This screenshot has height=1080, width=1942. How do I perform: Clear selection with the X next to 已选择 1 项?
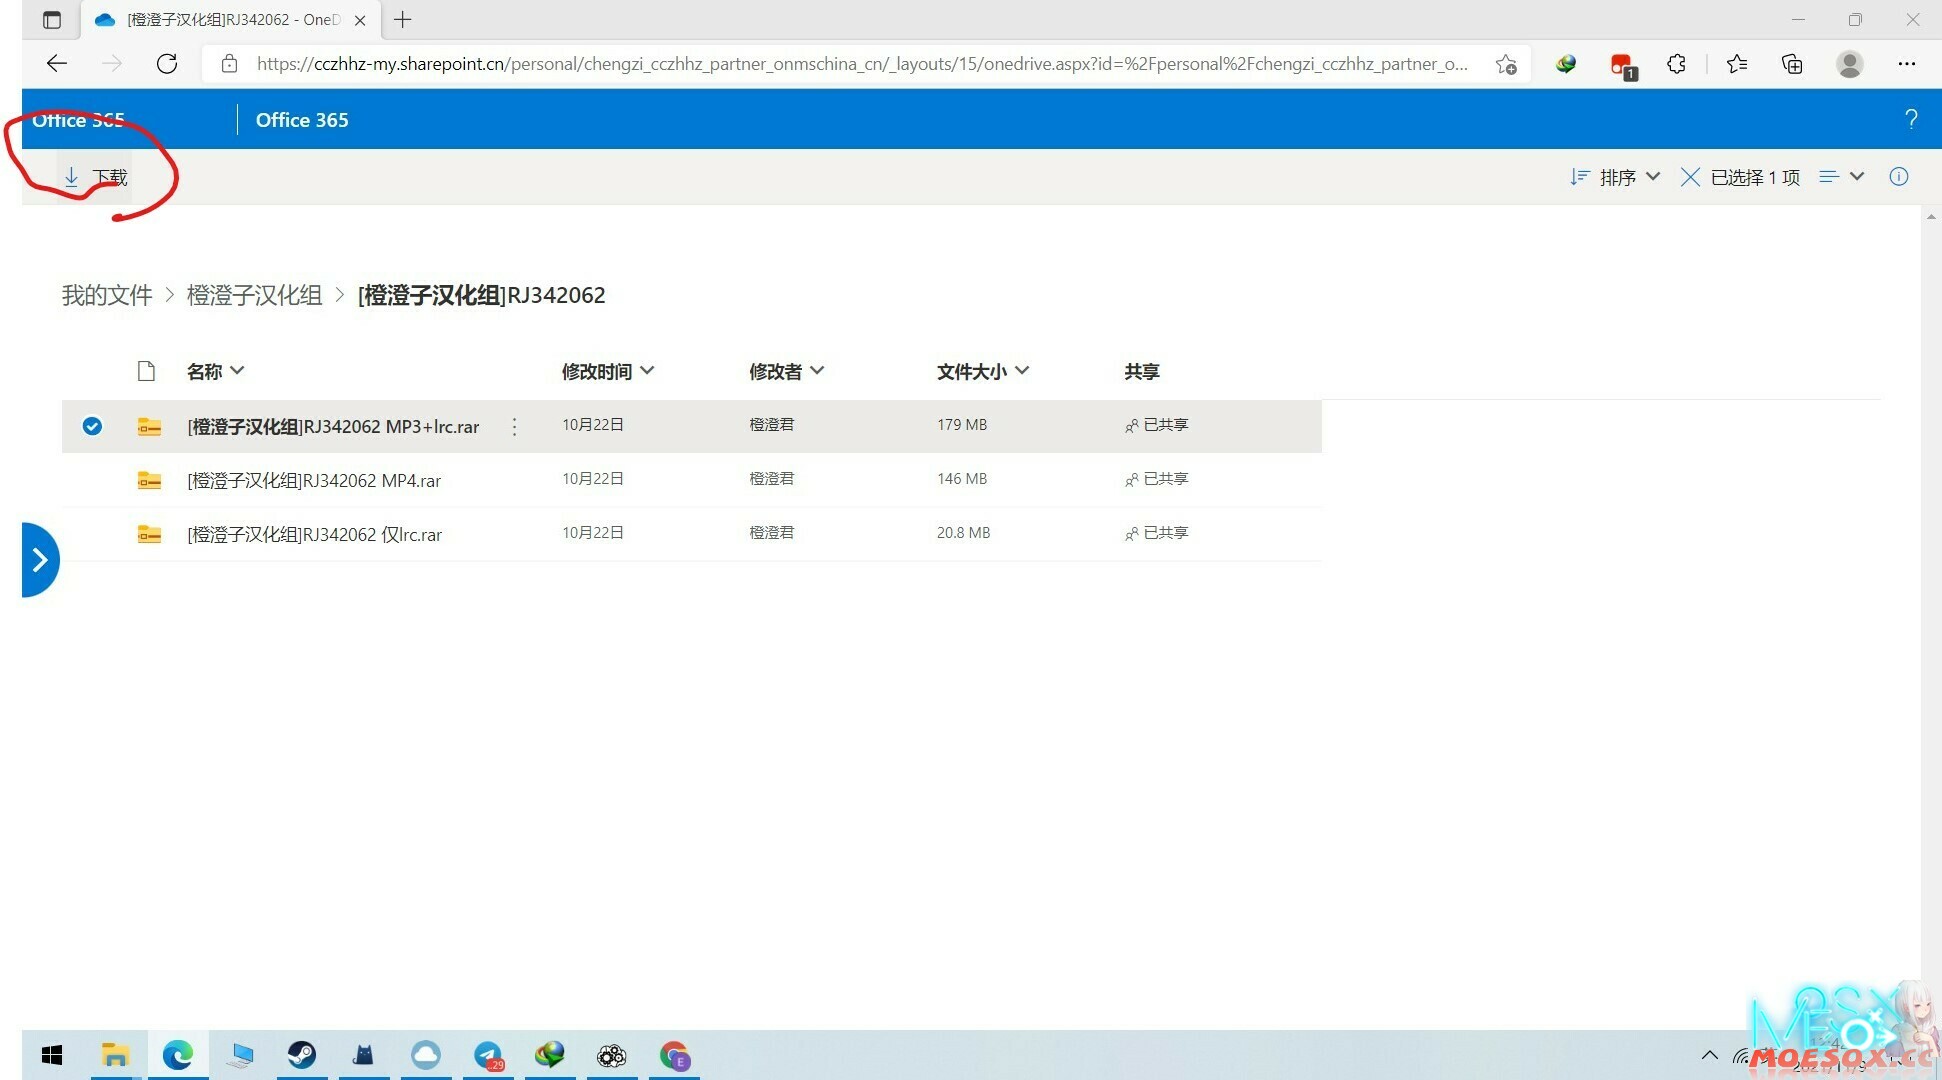pyautogui.click(x=1690, y=177)
